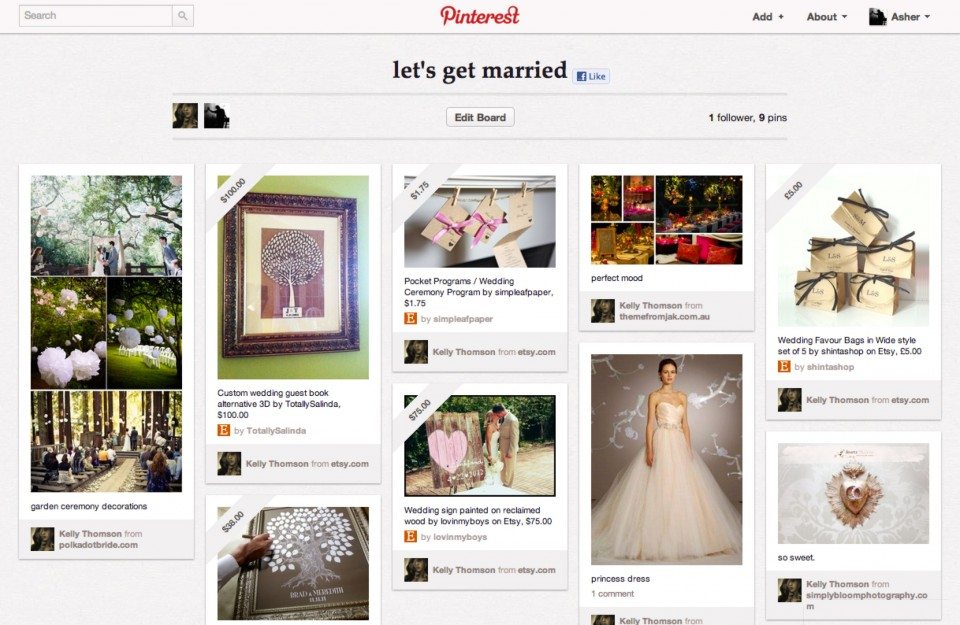The height and width of the screenshot is (625, 960).
Task: Visit the TotallySalinda seller link
Action: point(276,431)
